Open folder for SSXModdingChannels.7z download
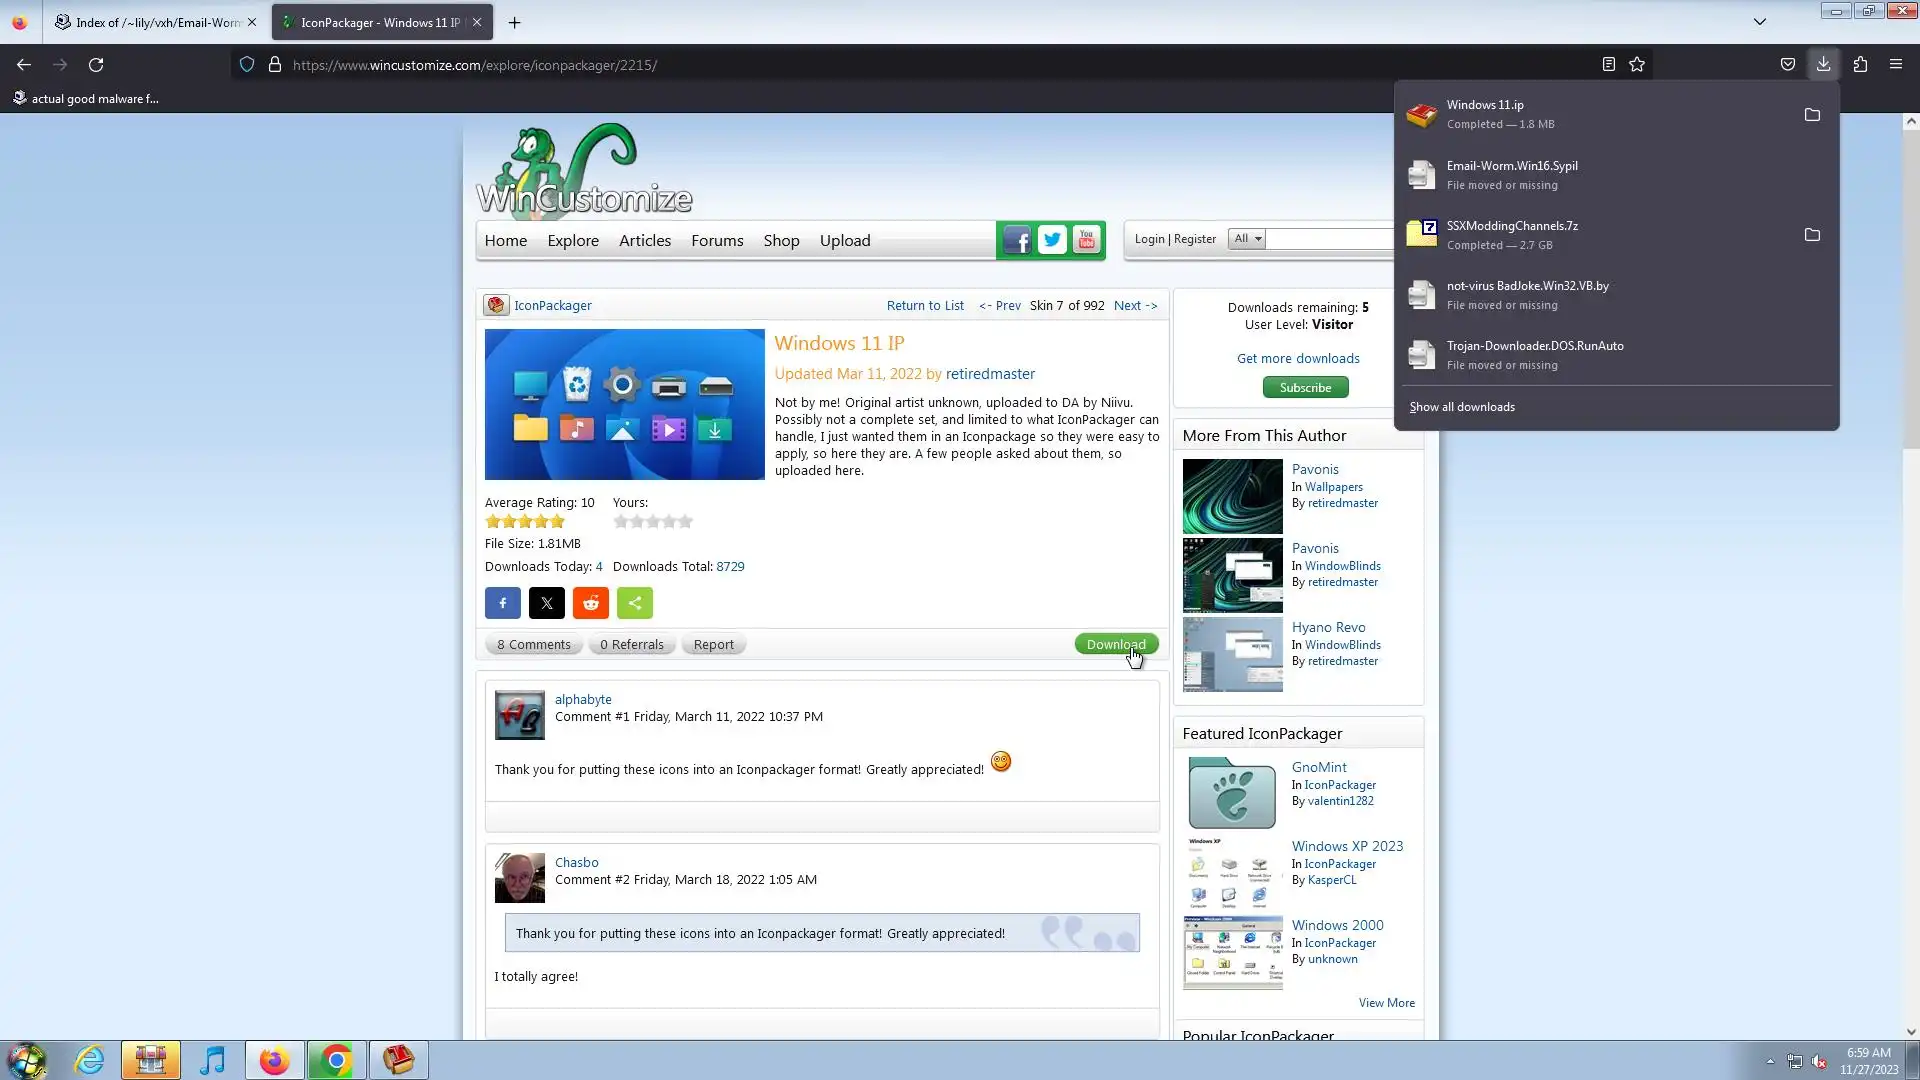The width and height of the screenshot is (1920, 1080). (x=1811, y=235)
